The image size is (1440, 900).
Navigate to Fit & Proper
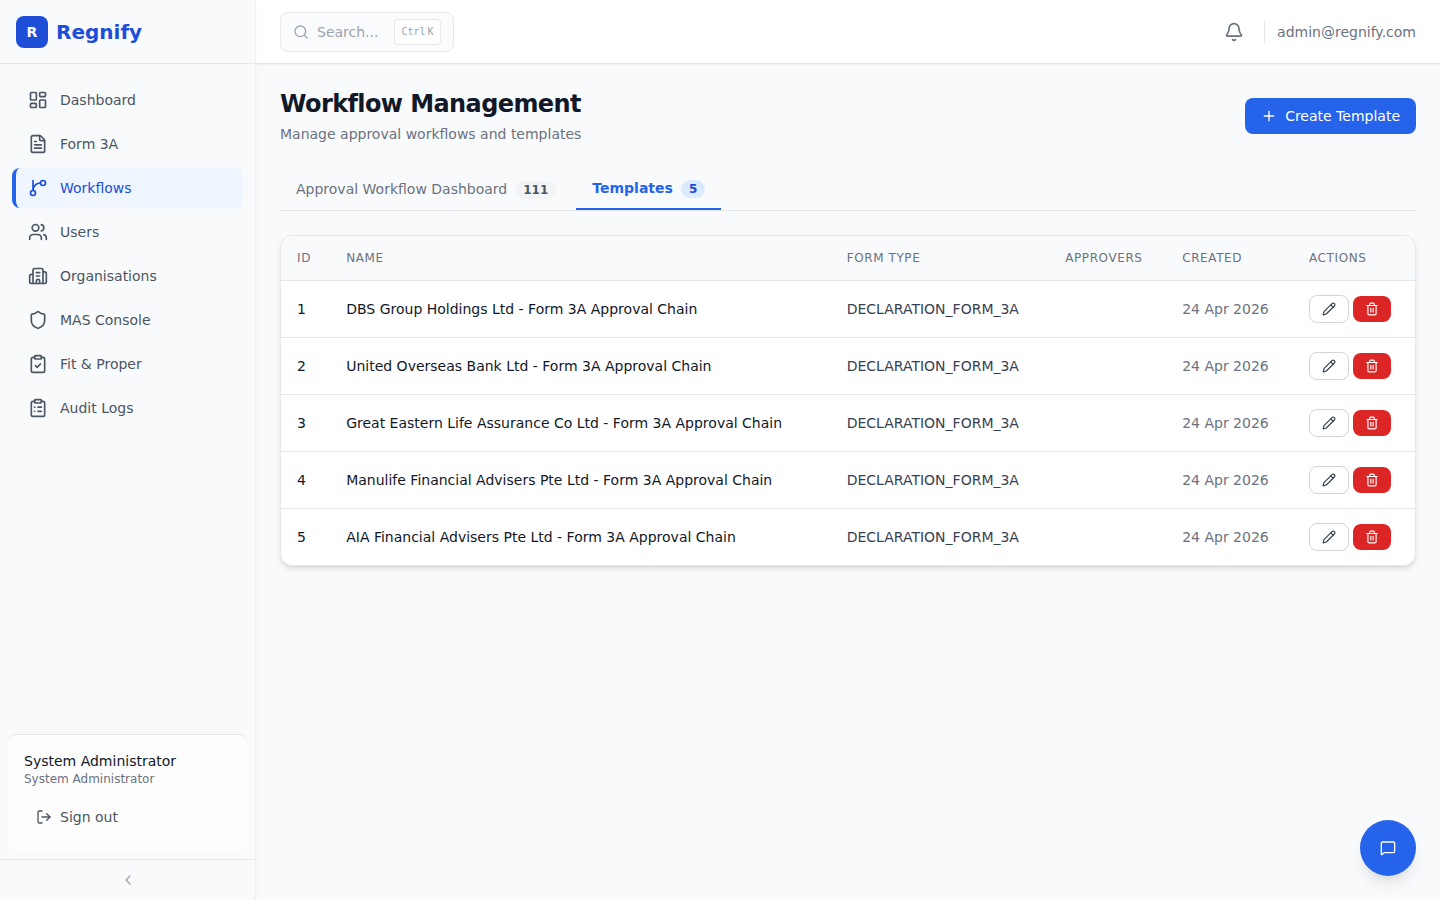point(128,364)
